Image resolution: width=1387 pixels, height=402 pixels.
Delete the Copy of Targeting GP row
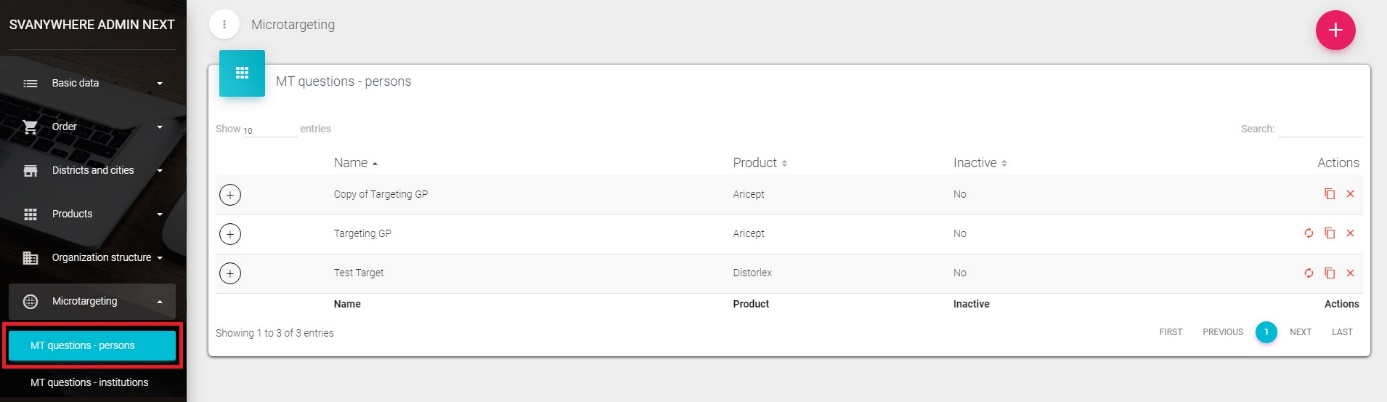pyautogui.click(x=1350, y=194)
